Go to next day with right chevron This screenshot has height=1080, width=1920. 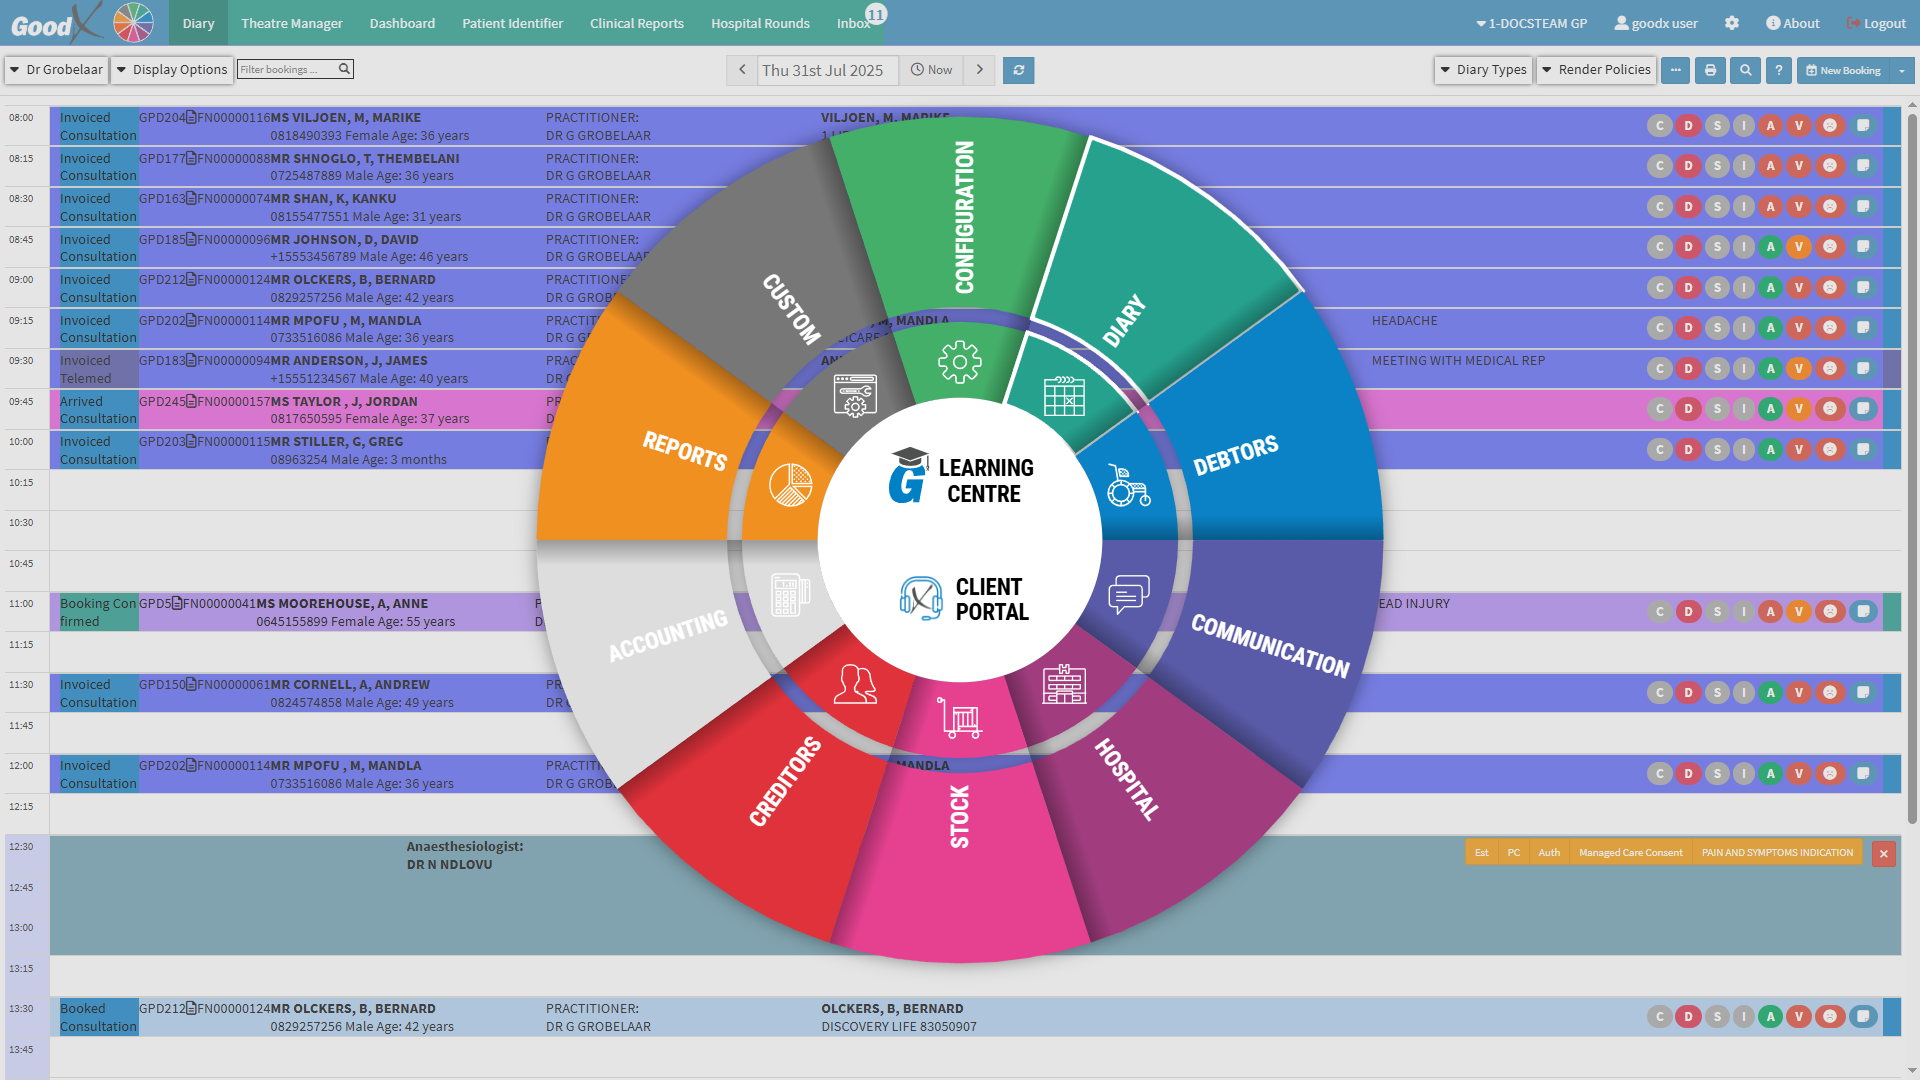tap(980, 70)
